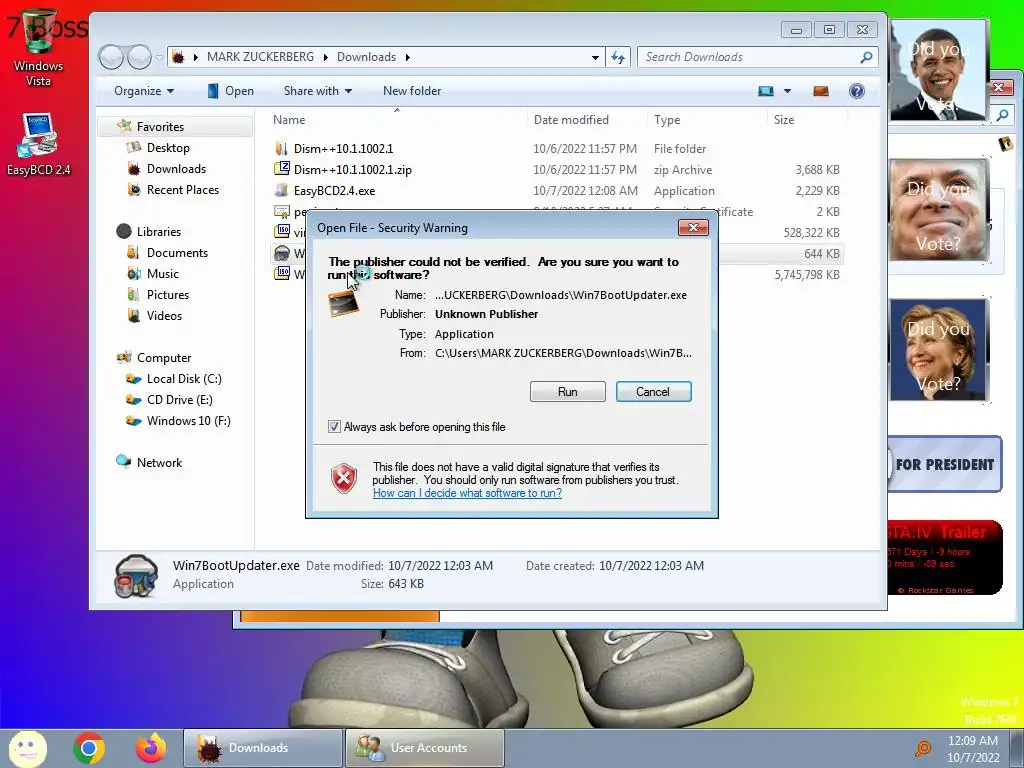The image size is (1024, 768).
Task: Select Network in the navigation pane
Action: (159, 462)
